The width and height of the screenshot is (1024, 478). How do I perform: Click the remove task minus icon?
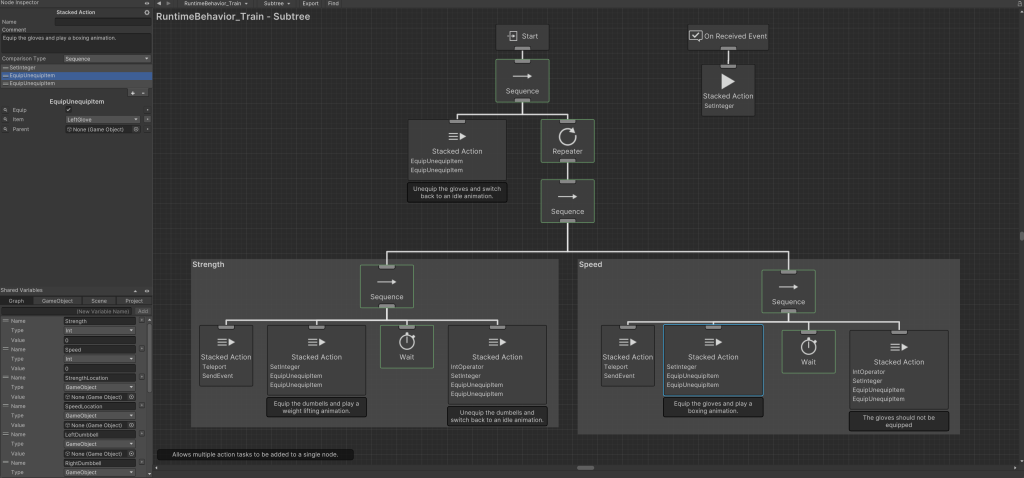point(145,92)
